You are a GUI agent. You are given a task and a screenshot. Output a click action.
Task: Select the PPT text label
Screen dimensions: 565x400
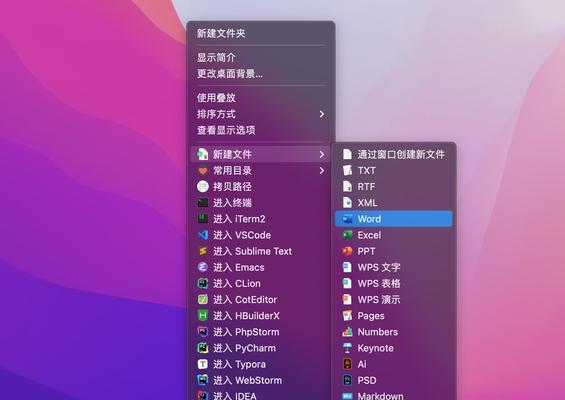click(x=366, y=251)
